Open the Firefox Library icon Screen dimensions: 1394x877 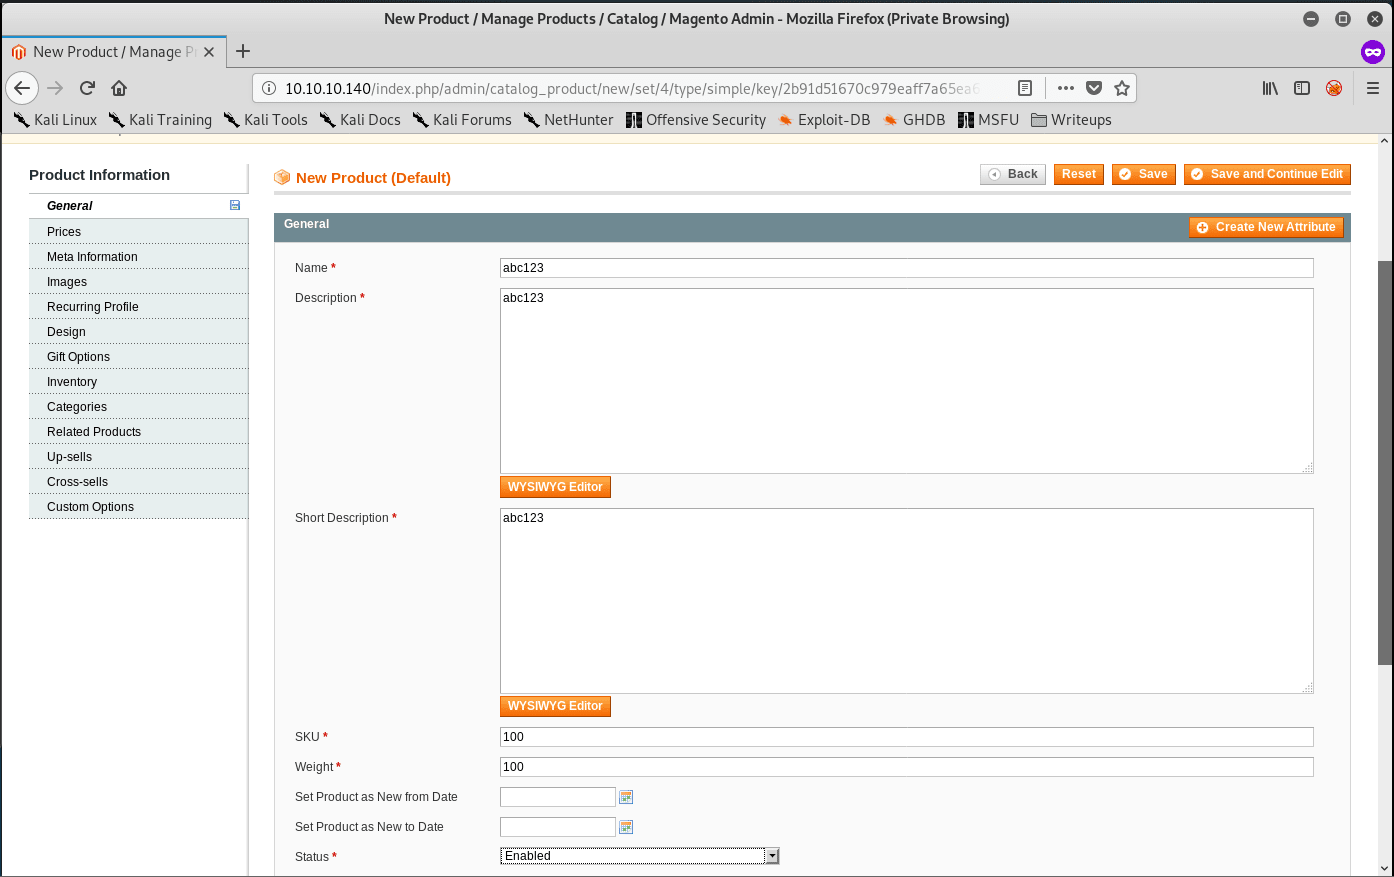point(1270,88)
